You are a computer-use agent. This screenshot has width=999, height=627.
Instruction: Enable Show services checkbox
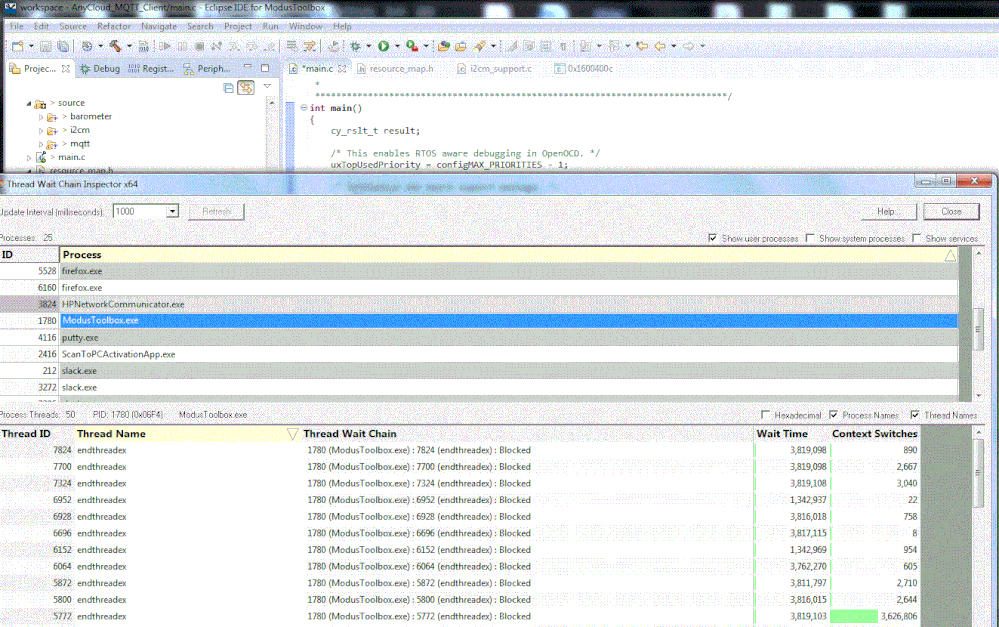point(916,238)
